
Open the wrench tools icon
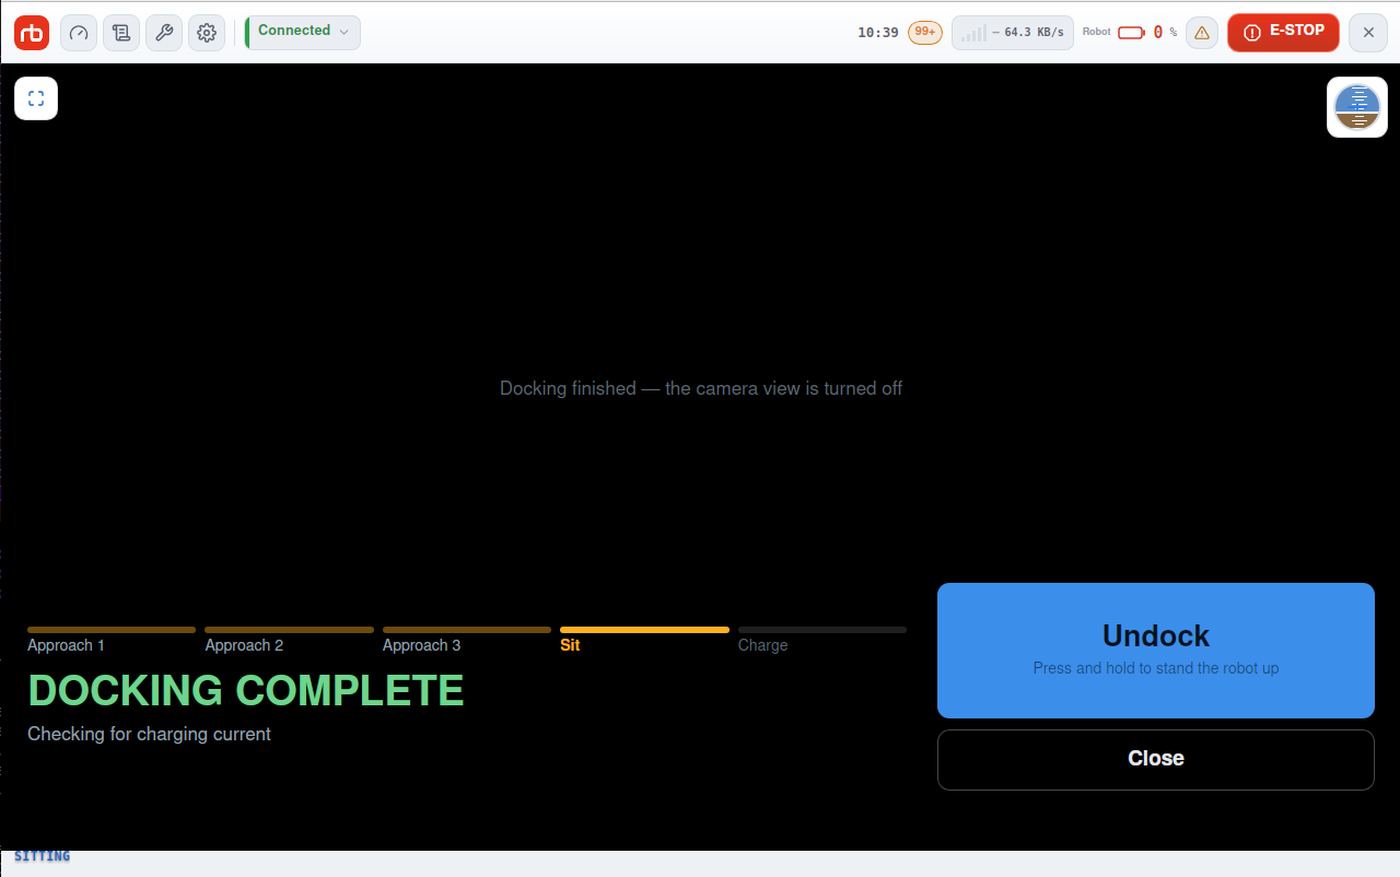(x=164, y=33)
